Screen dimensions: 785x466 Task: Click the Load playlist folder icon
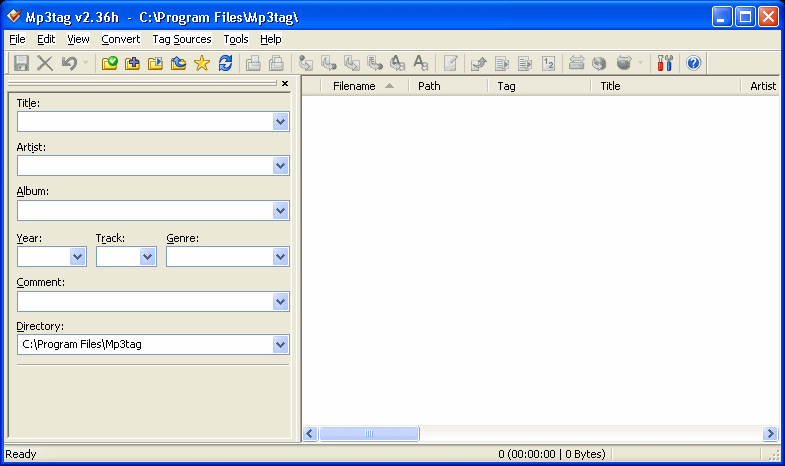coord(155,63)
